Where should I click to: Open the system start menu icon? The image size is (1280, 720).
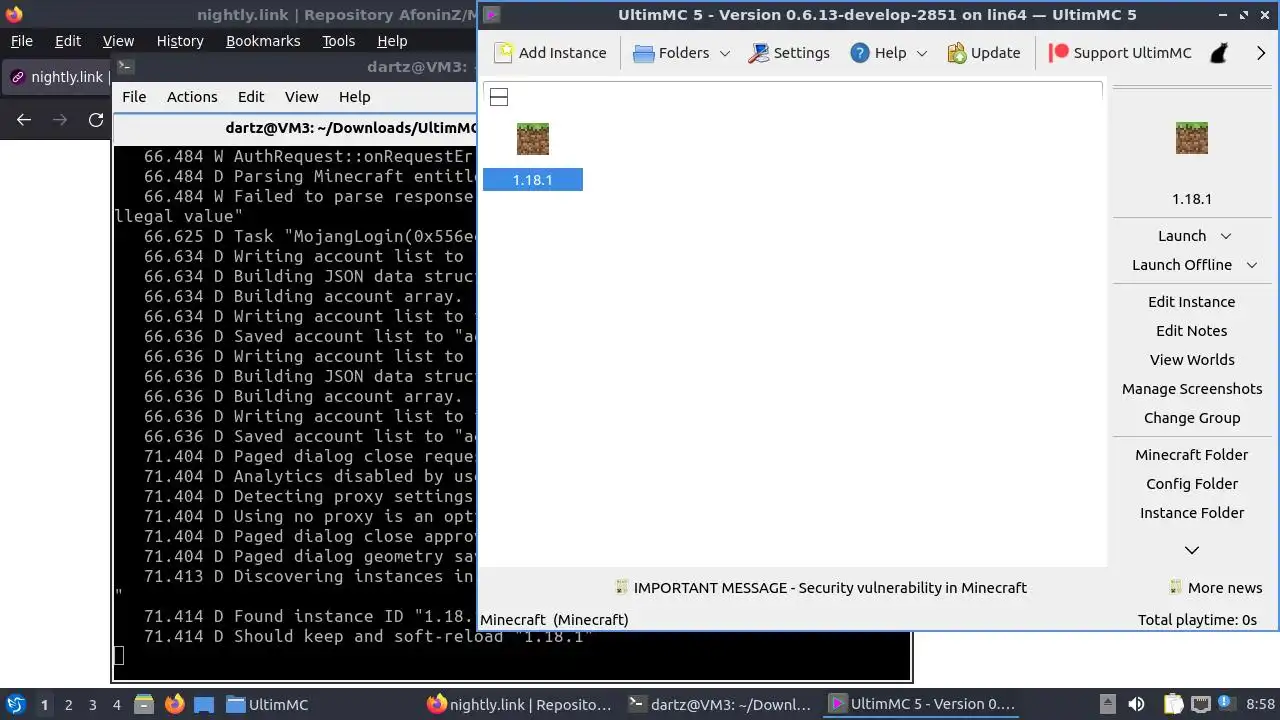15,705
